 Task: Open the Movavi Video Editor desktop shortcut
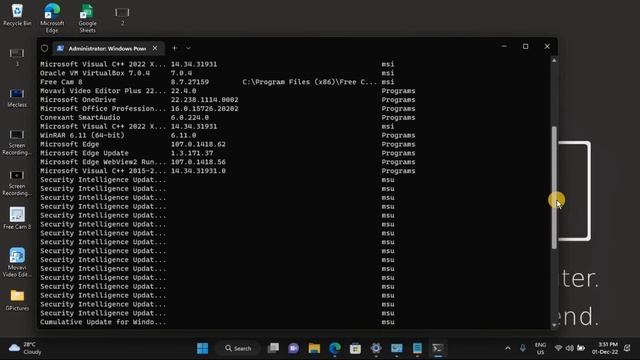pos(17,262)
